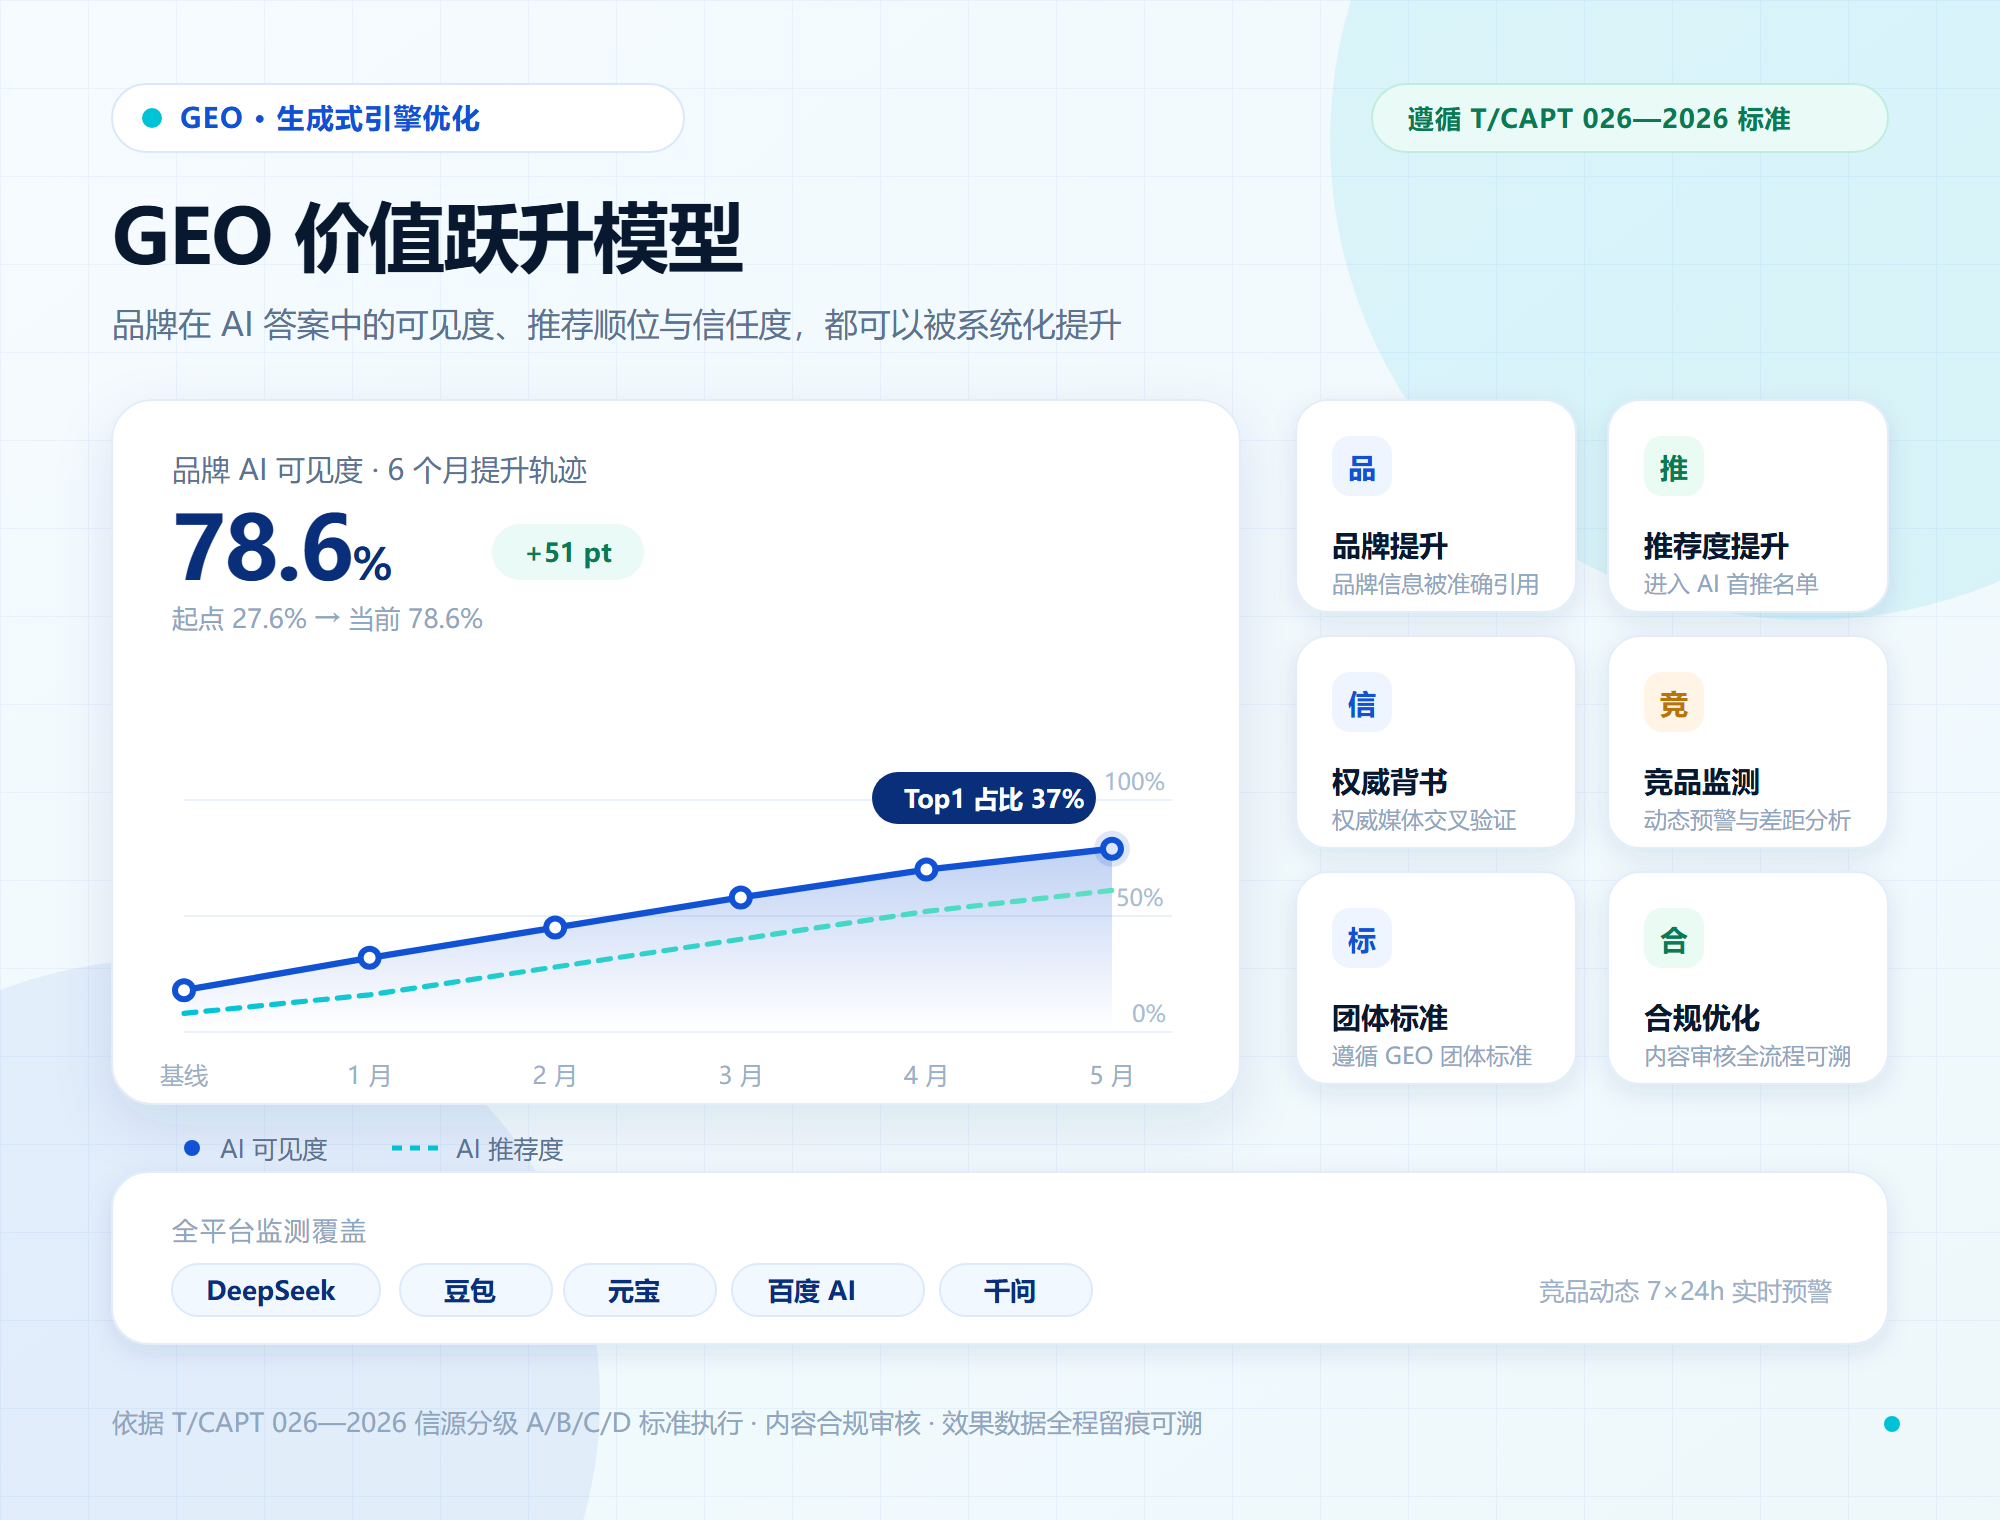This screenshot has height=1520, width=2000.
Task: Click the +51 pt growth badge
Action: pyautogui.click(x=568, y=552)
